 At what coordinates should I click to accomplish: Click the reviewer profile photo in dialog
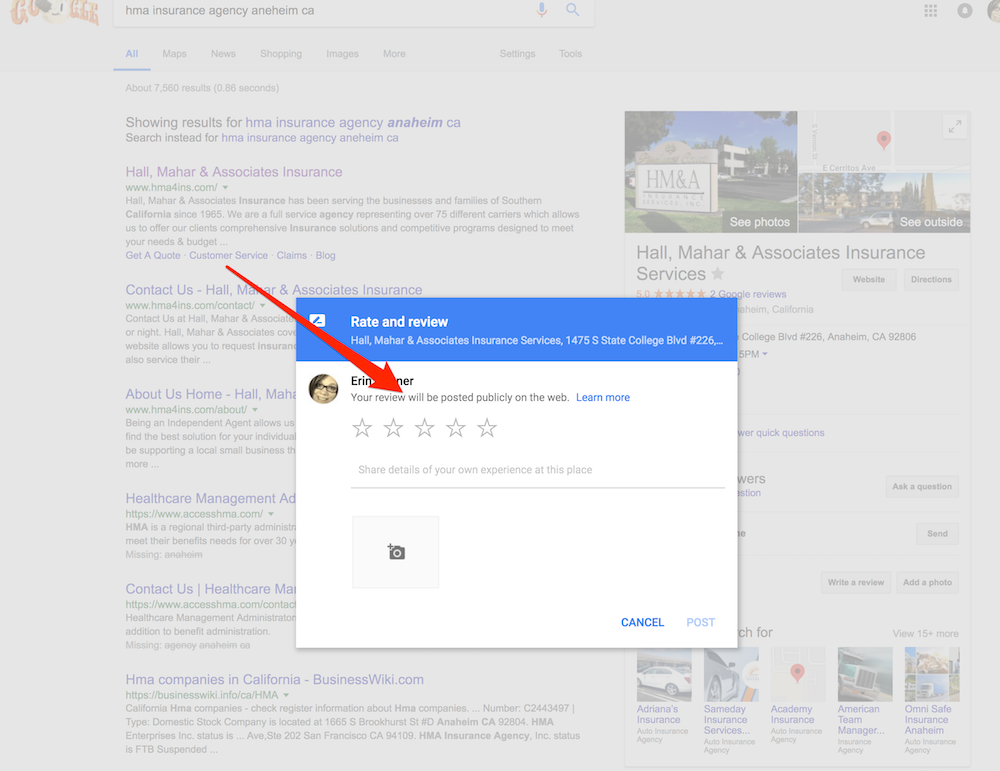coord(323,389)
